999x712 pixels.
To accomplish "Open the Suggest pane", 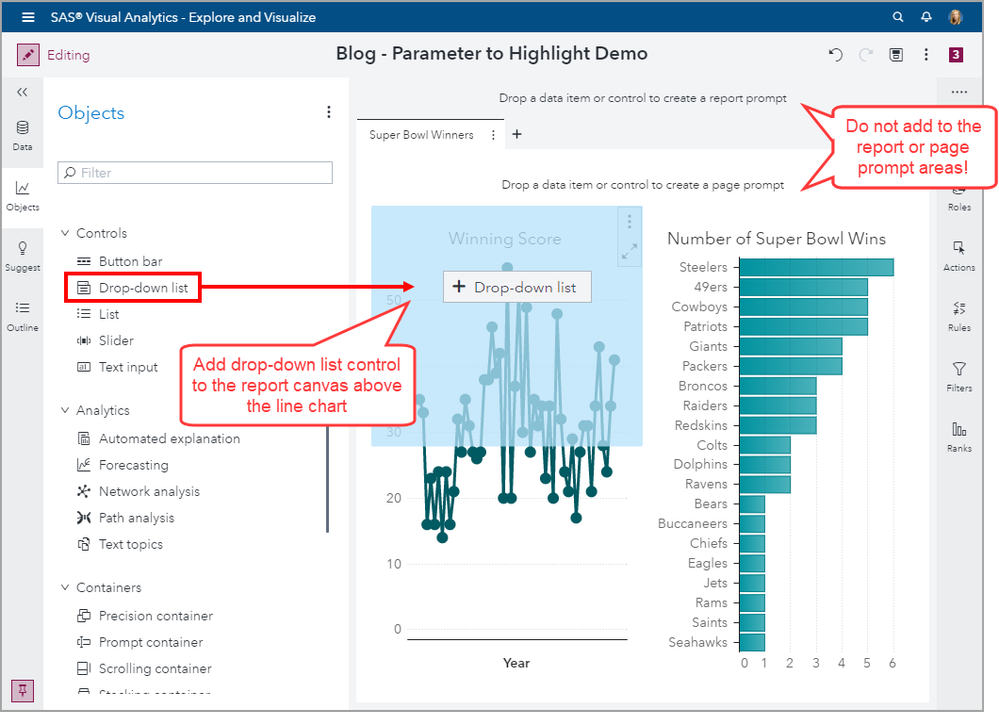I will point(22,256).
